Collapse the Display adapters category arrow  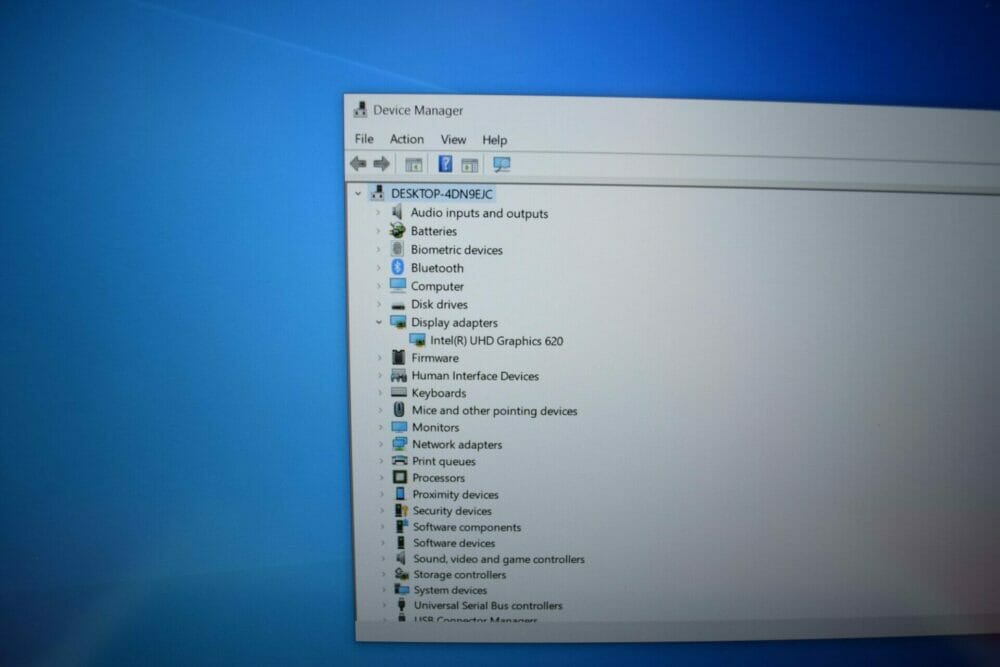(379, 322)
